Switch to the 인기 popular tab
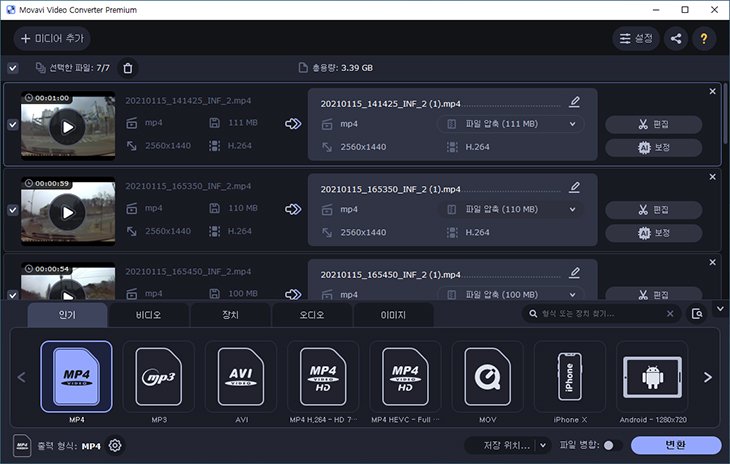 (x=68, y=315)
